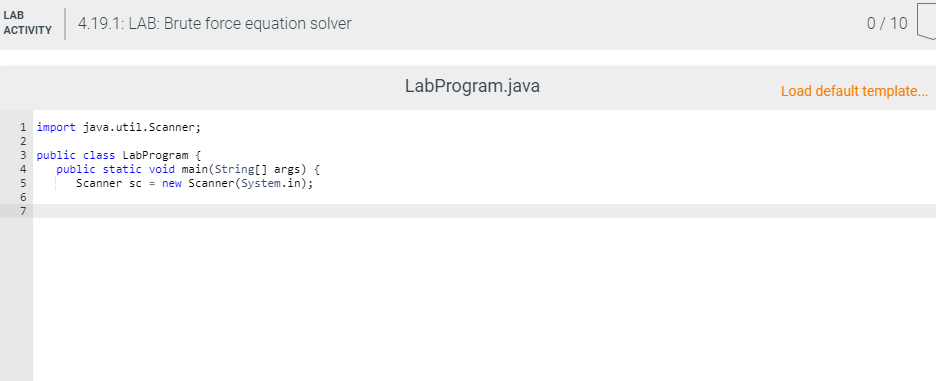Click line number 4 in the gutter
Image resolution: width=936 pixels, height=381 pixels.
23,169
